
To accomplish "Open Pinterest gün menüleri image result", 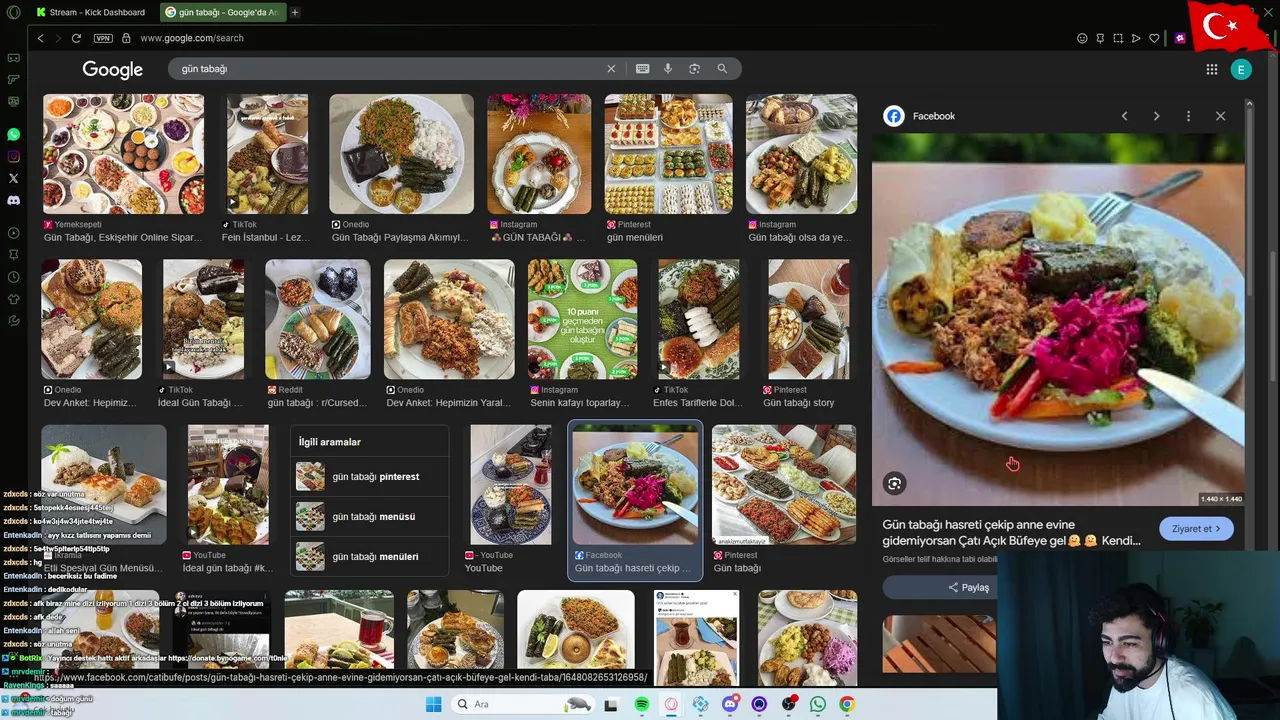I will point(668,154).
